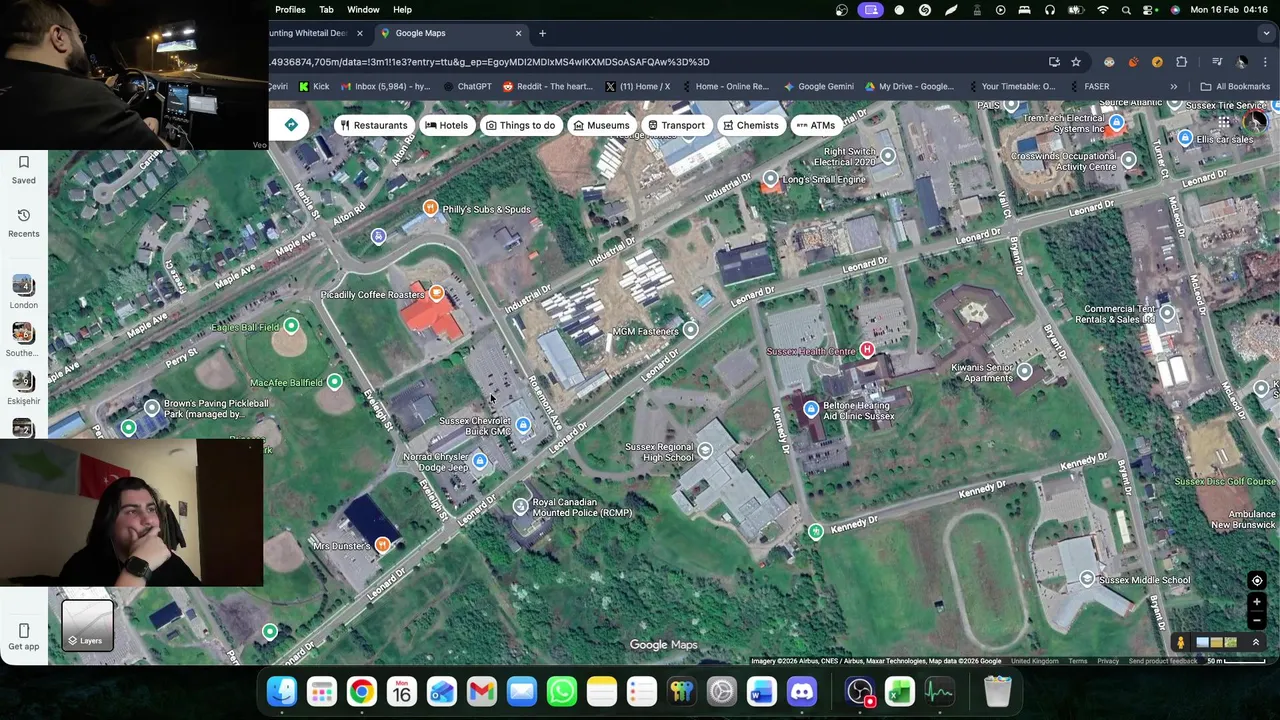1280x720 pixels.
Task: Open the Help menu
Action: pyautogui.click(x=402, y=9)
